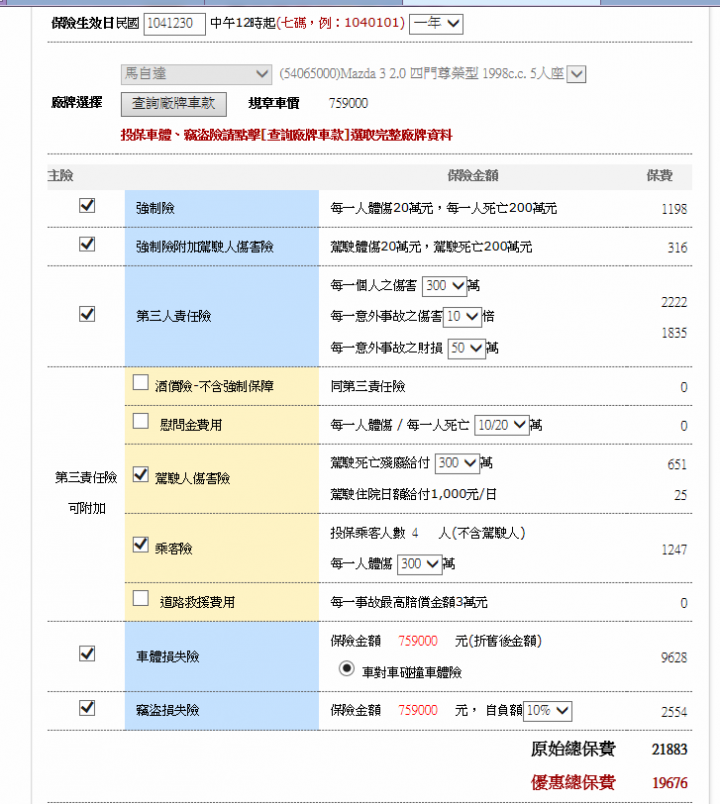This screenshot has height=804, width=720.
Task: Open 乘客險 每一人體傷 300 dropdown
Action: (x=419, y=565)
